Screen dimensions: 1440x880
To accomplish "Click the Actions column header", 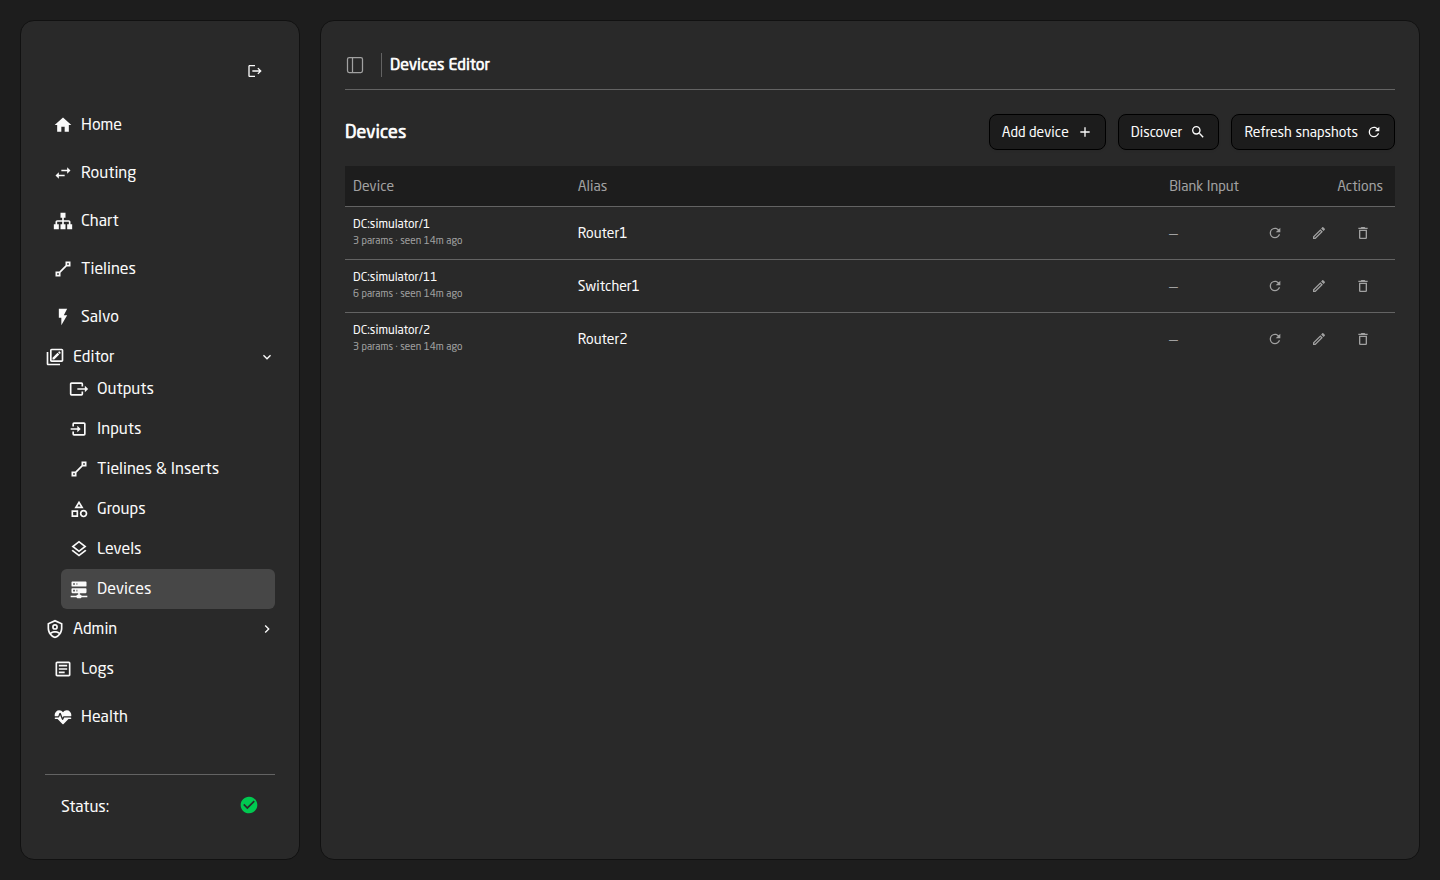I will pos(1360,186).
